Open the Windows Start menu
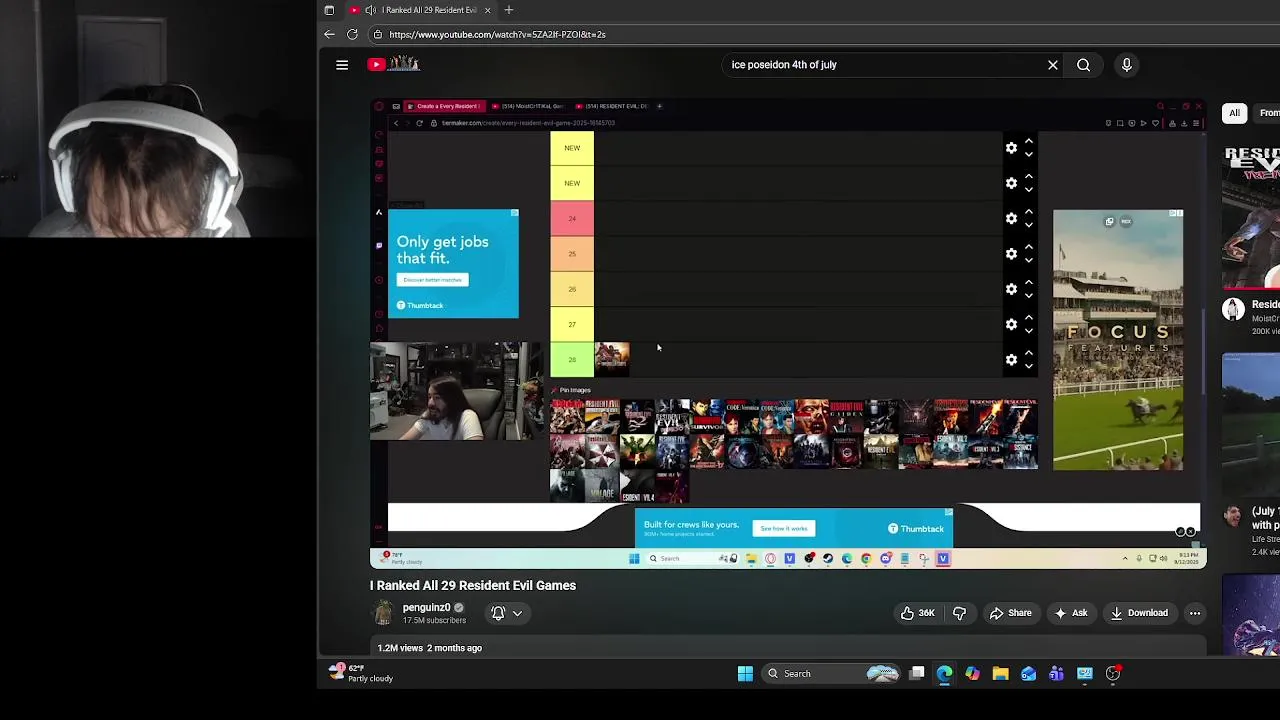1280x720 pixels. tap(745, 674)
